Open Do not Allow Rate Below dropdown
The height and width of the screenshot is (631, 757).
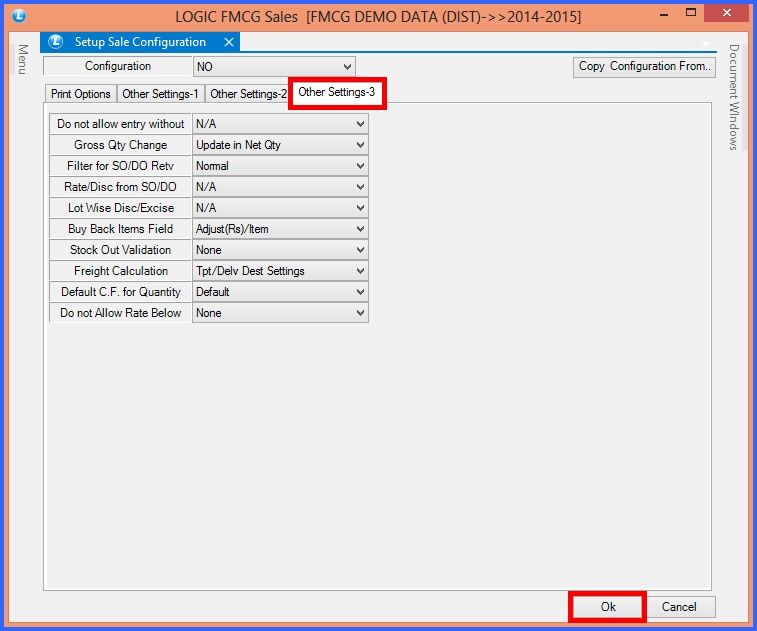(x=280, y=313)
